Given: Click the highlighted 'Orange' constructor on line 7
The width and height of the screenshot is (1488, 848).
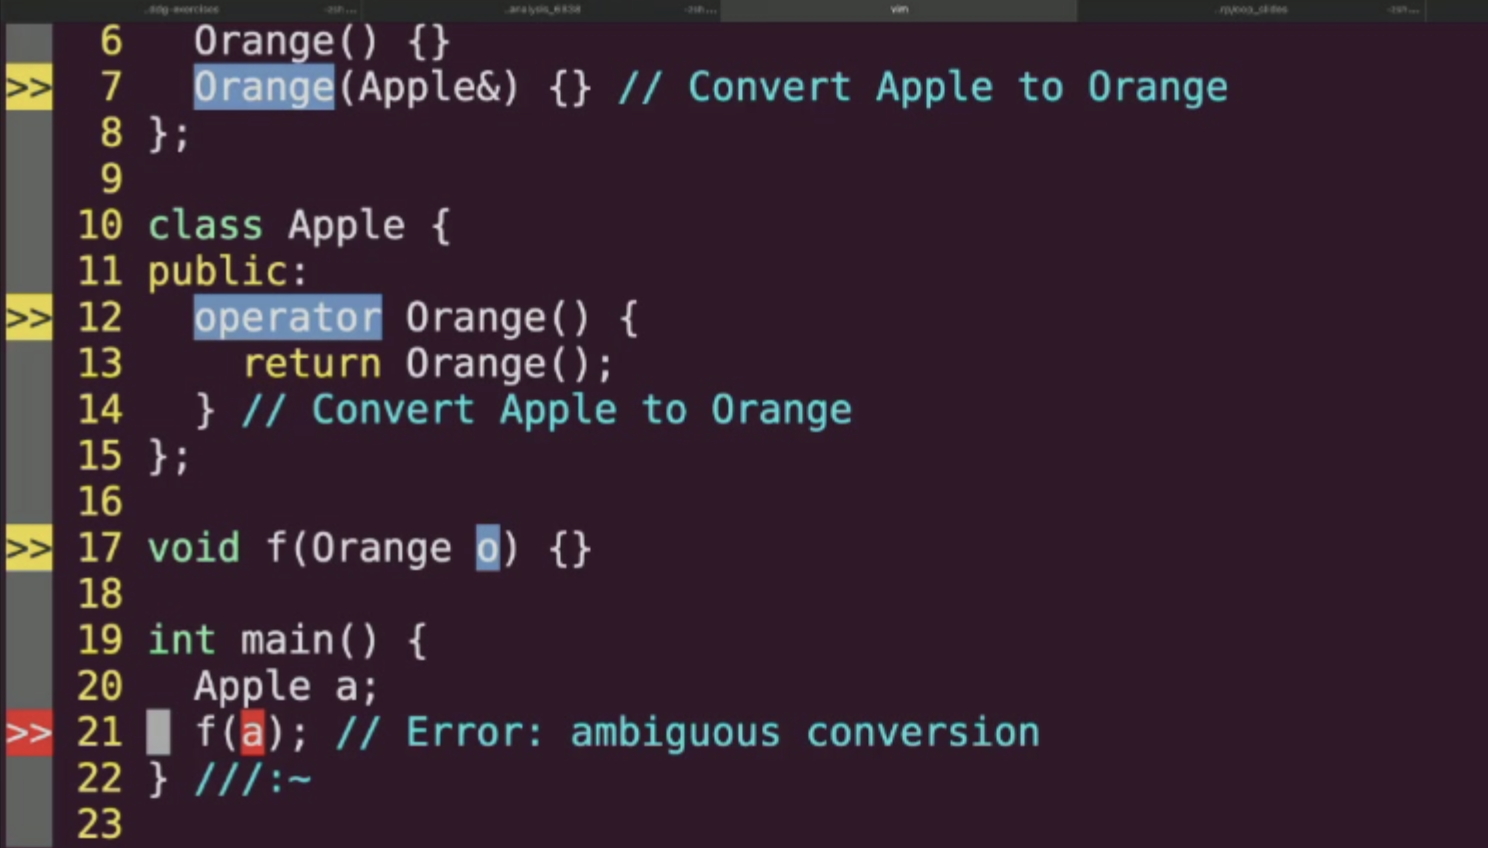Looking at the screenshot, I should (x=264, y=88).
